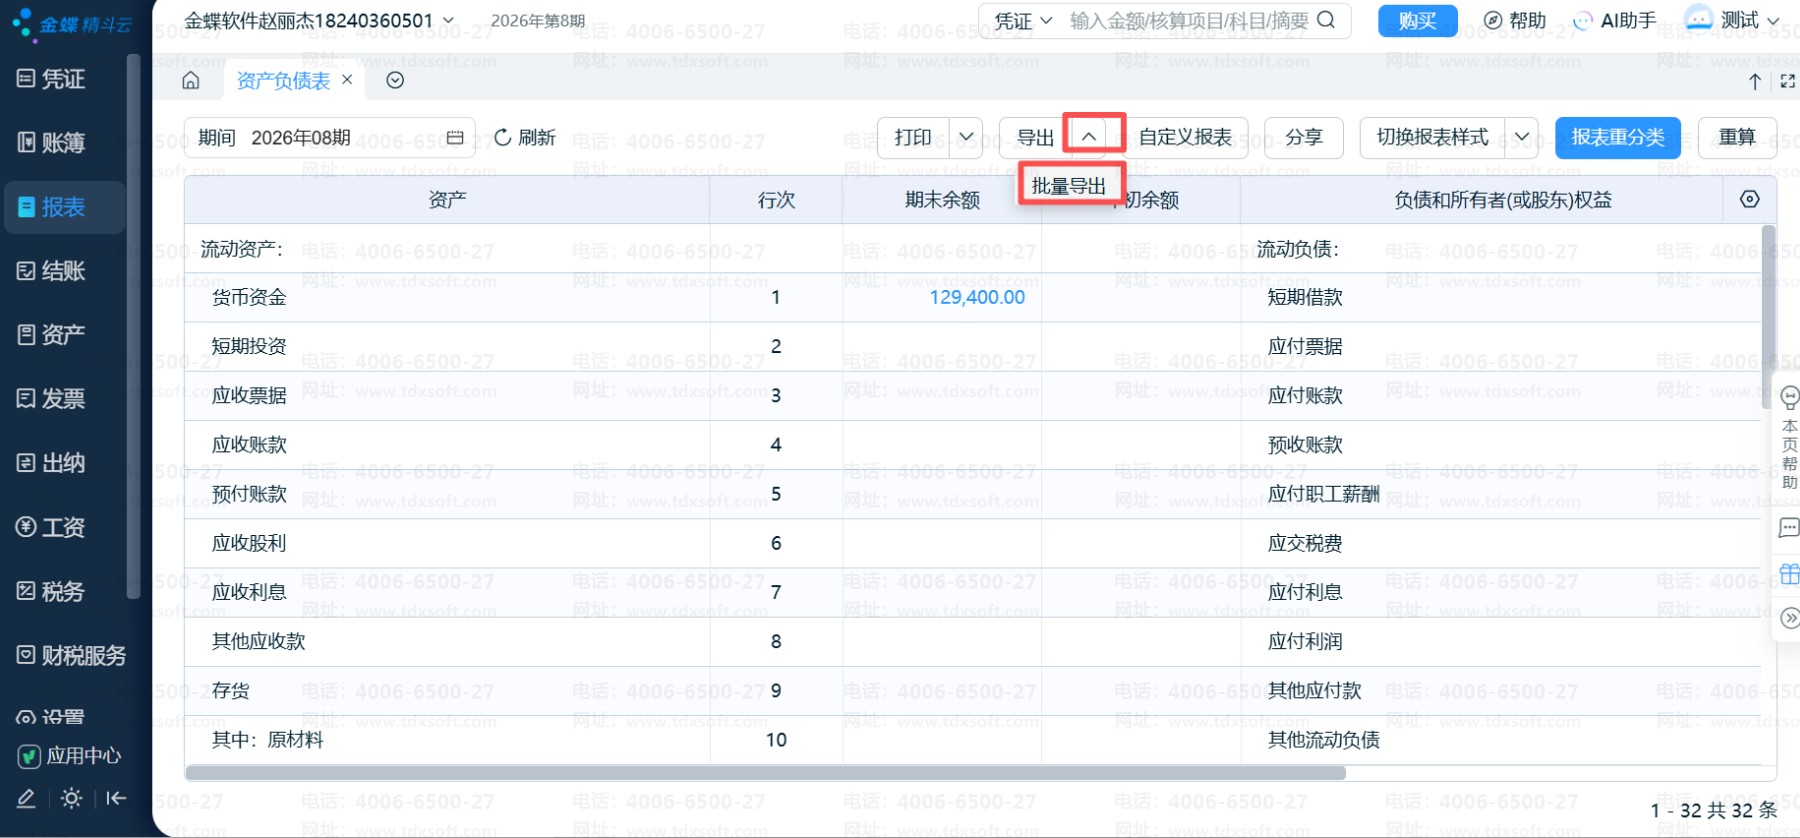Close the 资产负债表 tab

[x=347, y=79]
